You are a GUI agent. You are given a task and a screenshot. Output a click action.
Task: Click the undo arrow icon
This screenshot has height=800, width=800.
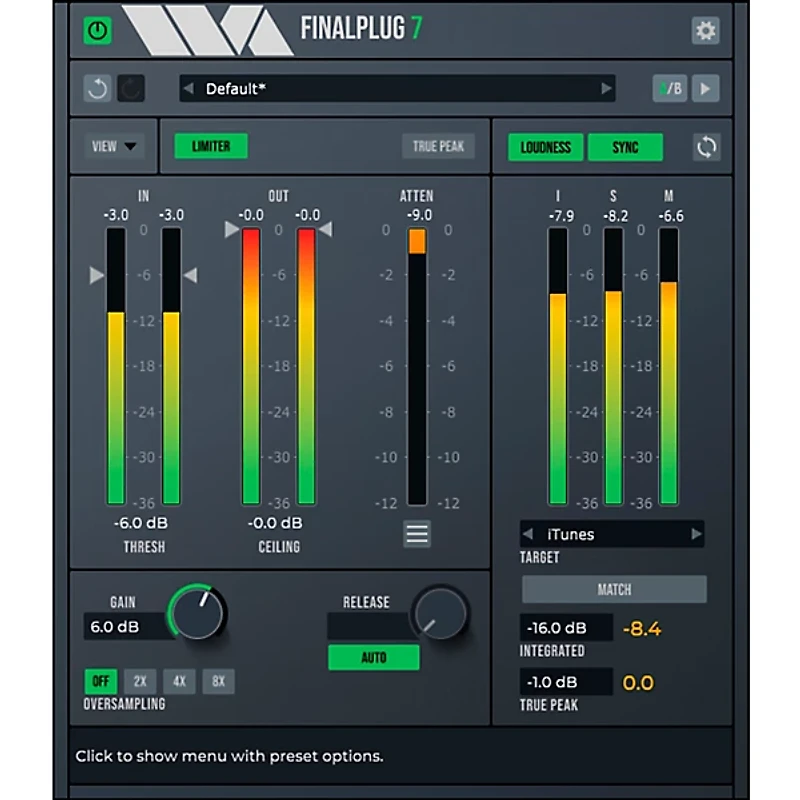coord(97,89)
